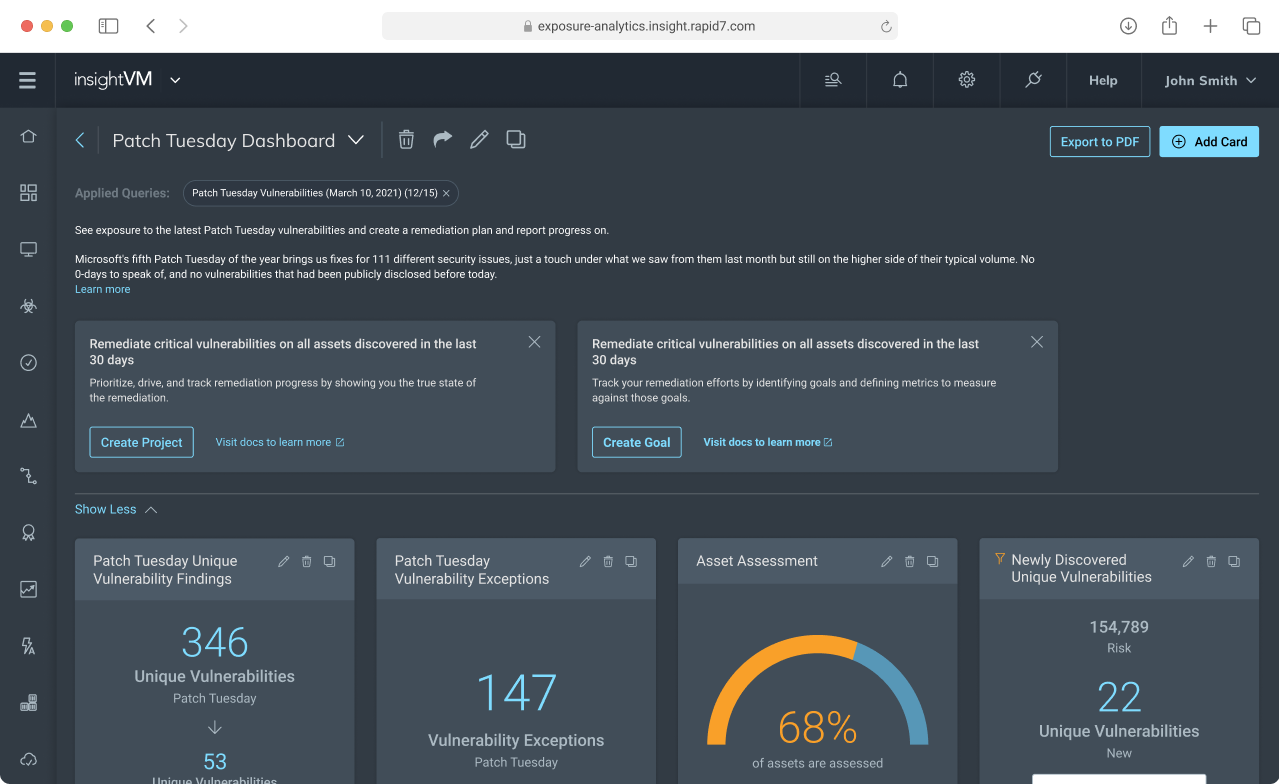The image size is (1280, 784).
Task: Share the dashboard with arrow icon
Action: click(442, 139)
